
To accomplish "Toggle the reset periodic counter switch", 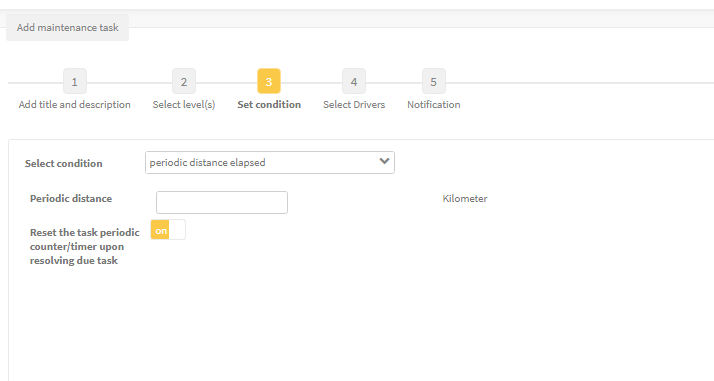I will 168,230.
